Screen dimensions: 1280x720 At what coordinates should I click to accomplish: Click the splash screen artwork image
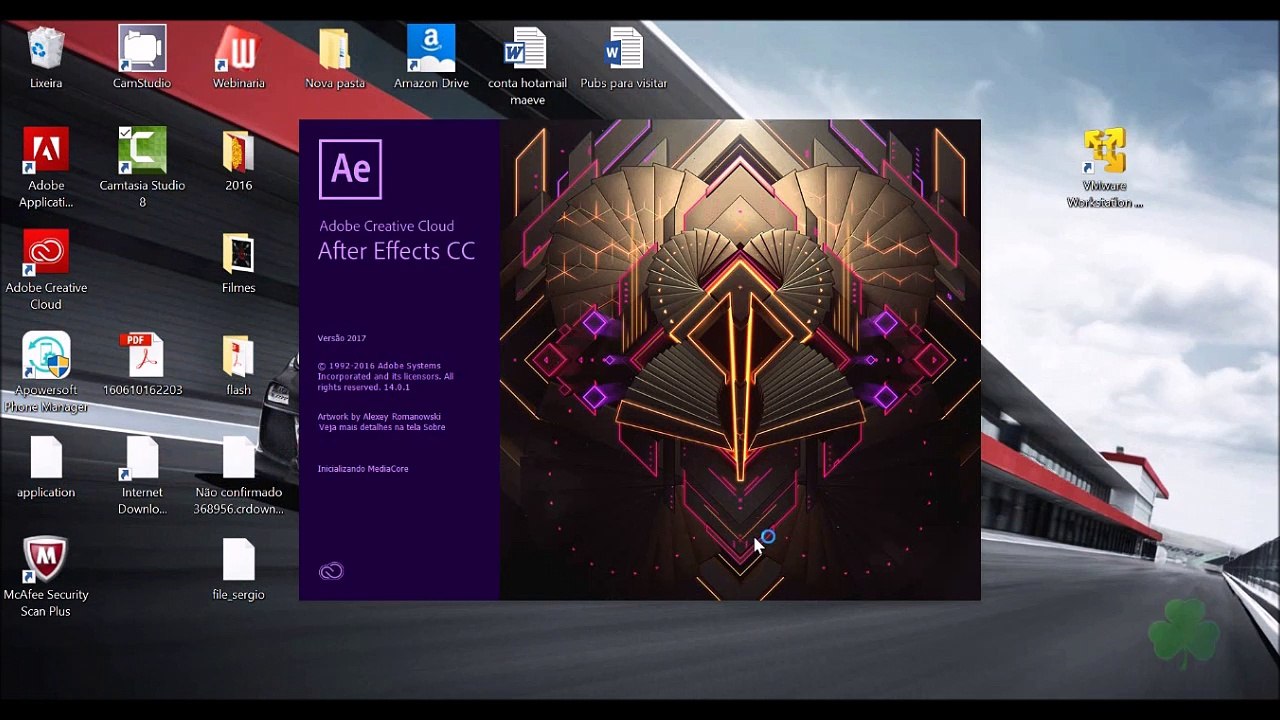tap(740, 360)
